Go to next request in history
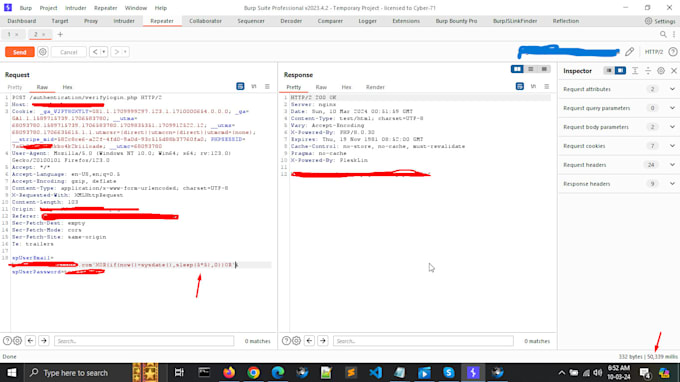Screen dimensions: 680x382 click(x=116, y=52)
